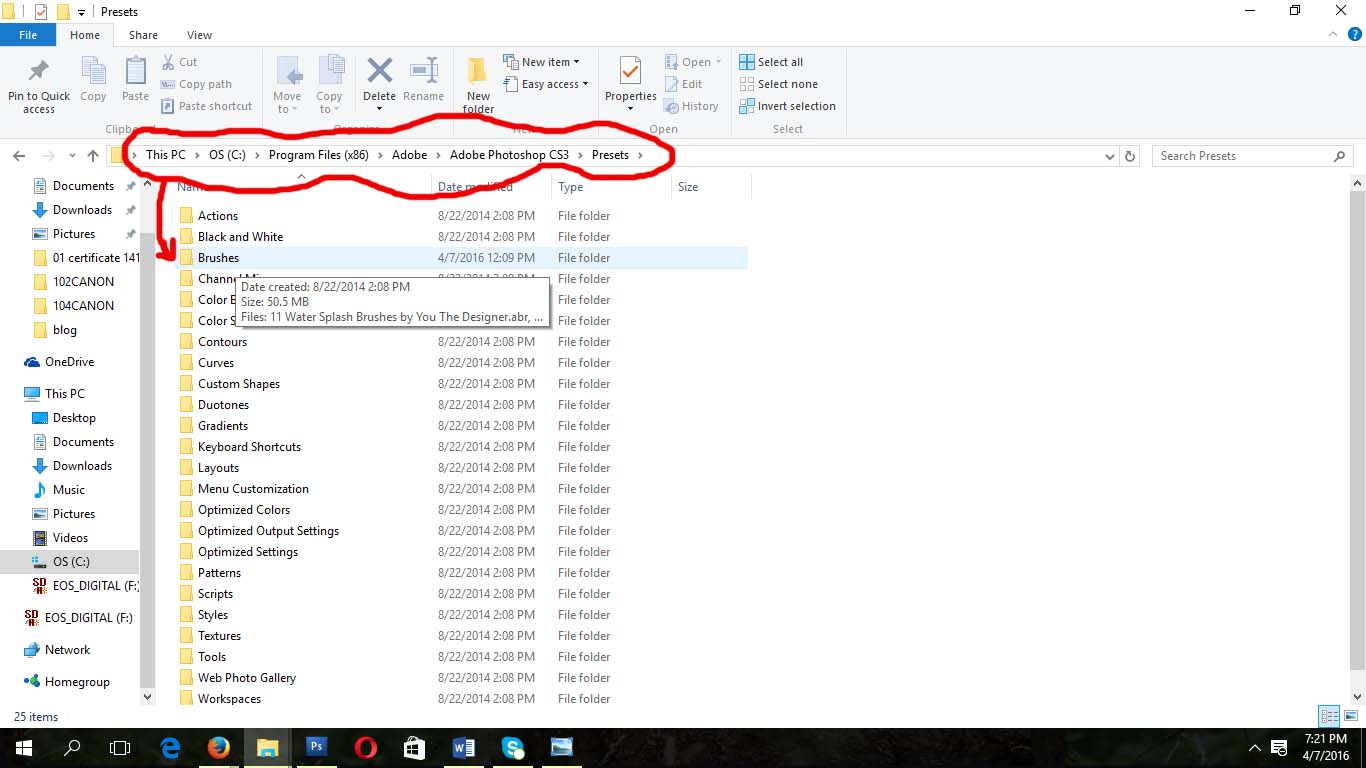Open Skype from the taskbar
1366x768 pixels.
[512, 747]
